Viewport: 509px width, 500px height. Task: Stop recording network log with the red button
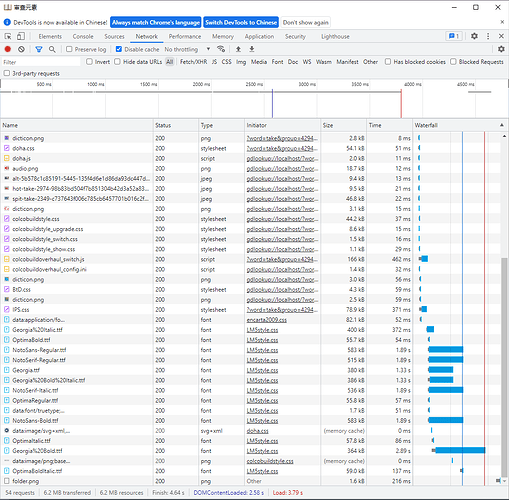pos(8,49)
